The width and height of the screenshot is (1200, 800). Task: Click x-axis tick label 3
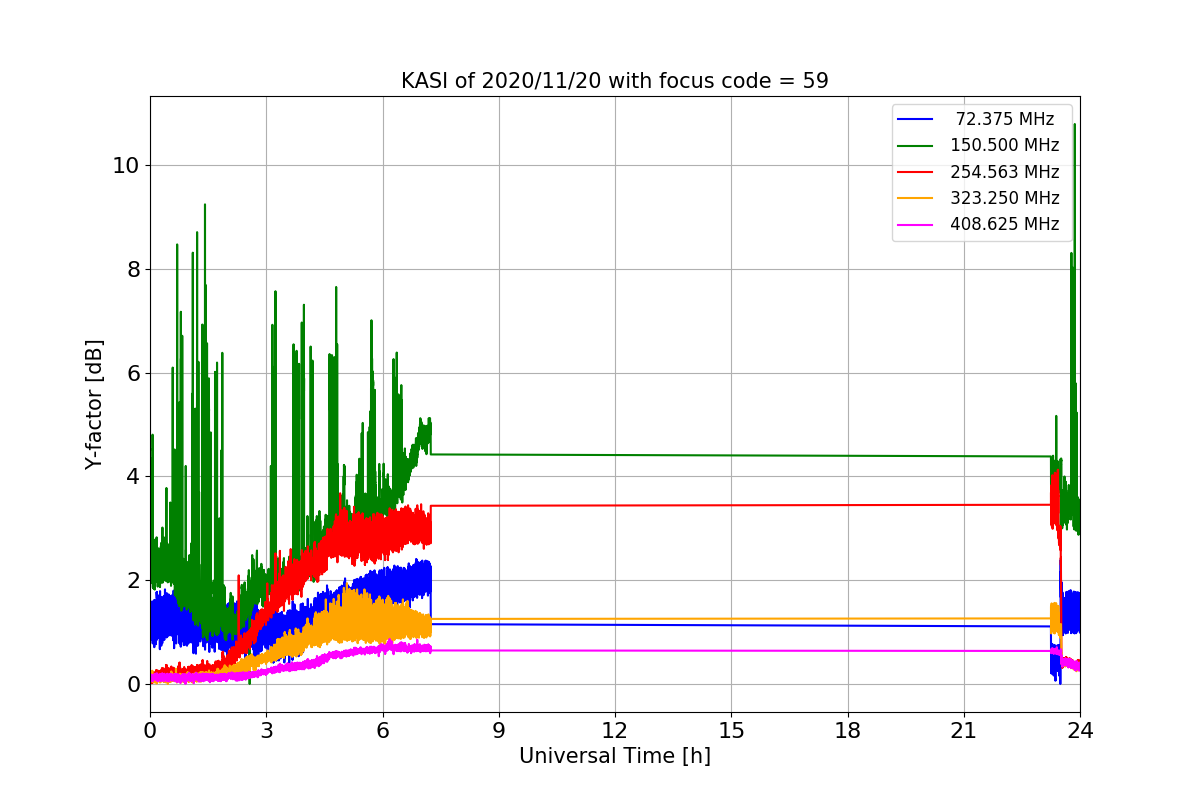[x=266, y=730]
